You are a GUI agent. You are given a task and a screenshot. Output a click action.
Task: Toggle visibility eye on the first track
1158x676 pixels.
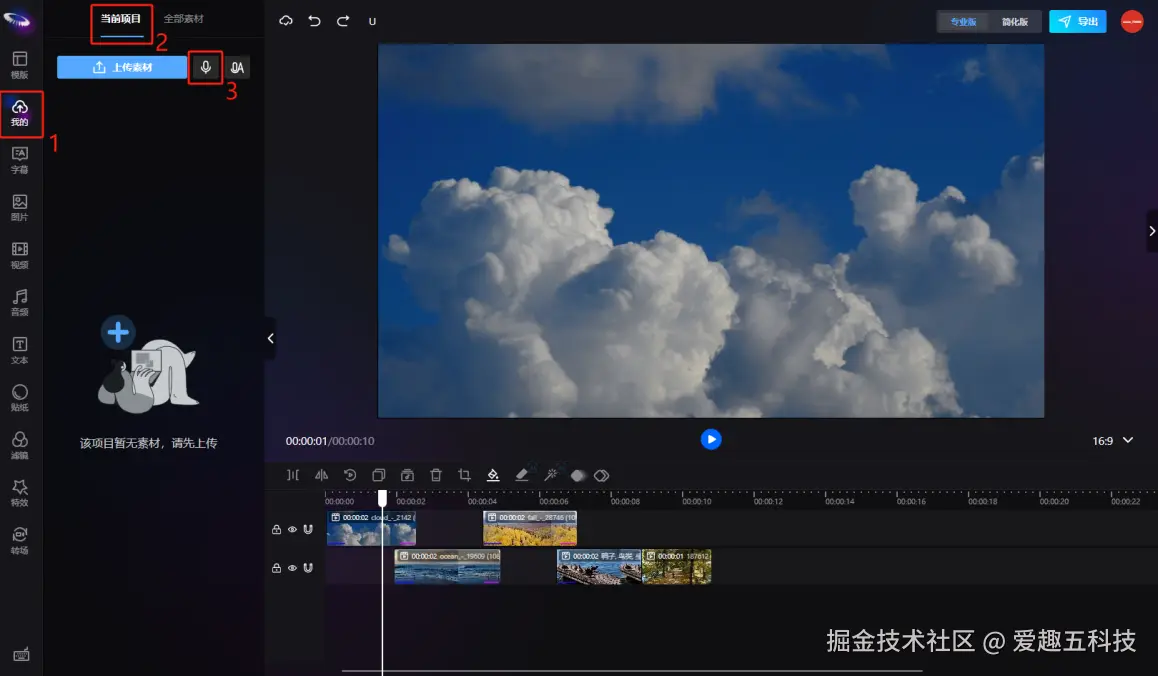point(292,529)
